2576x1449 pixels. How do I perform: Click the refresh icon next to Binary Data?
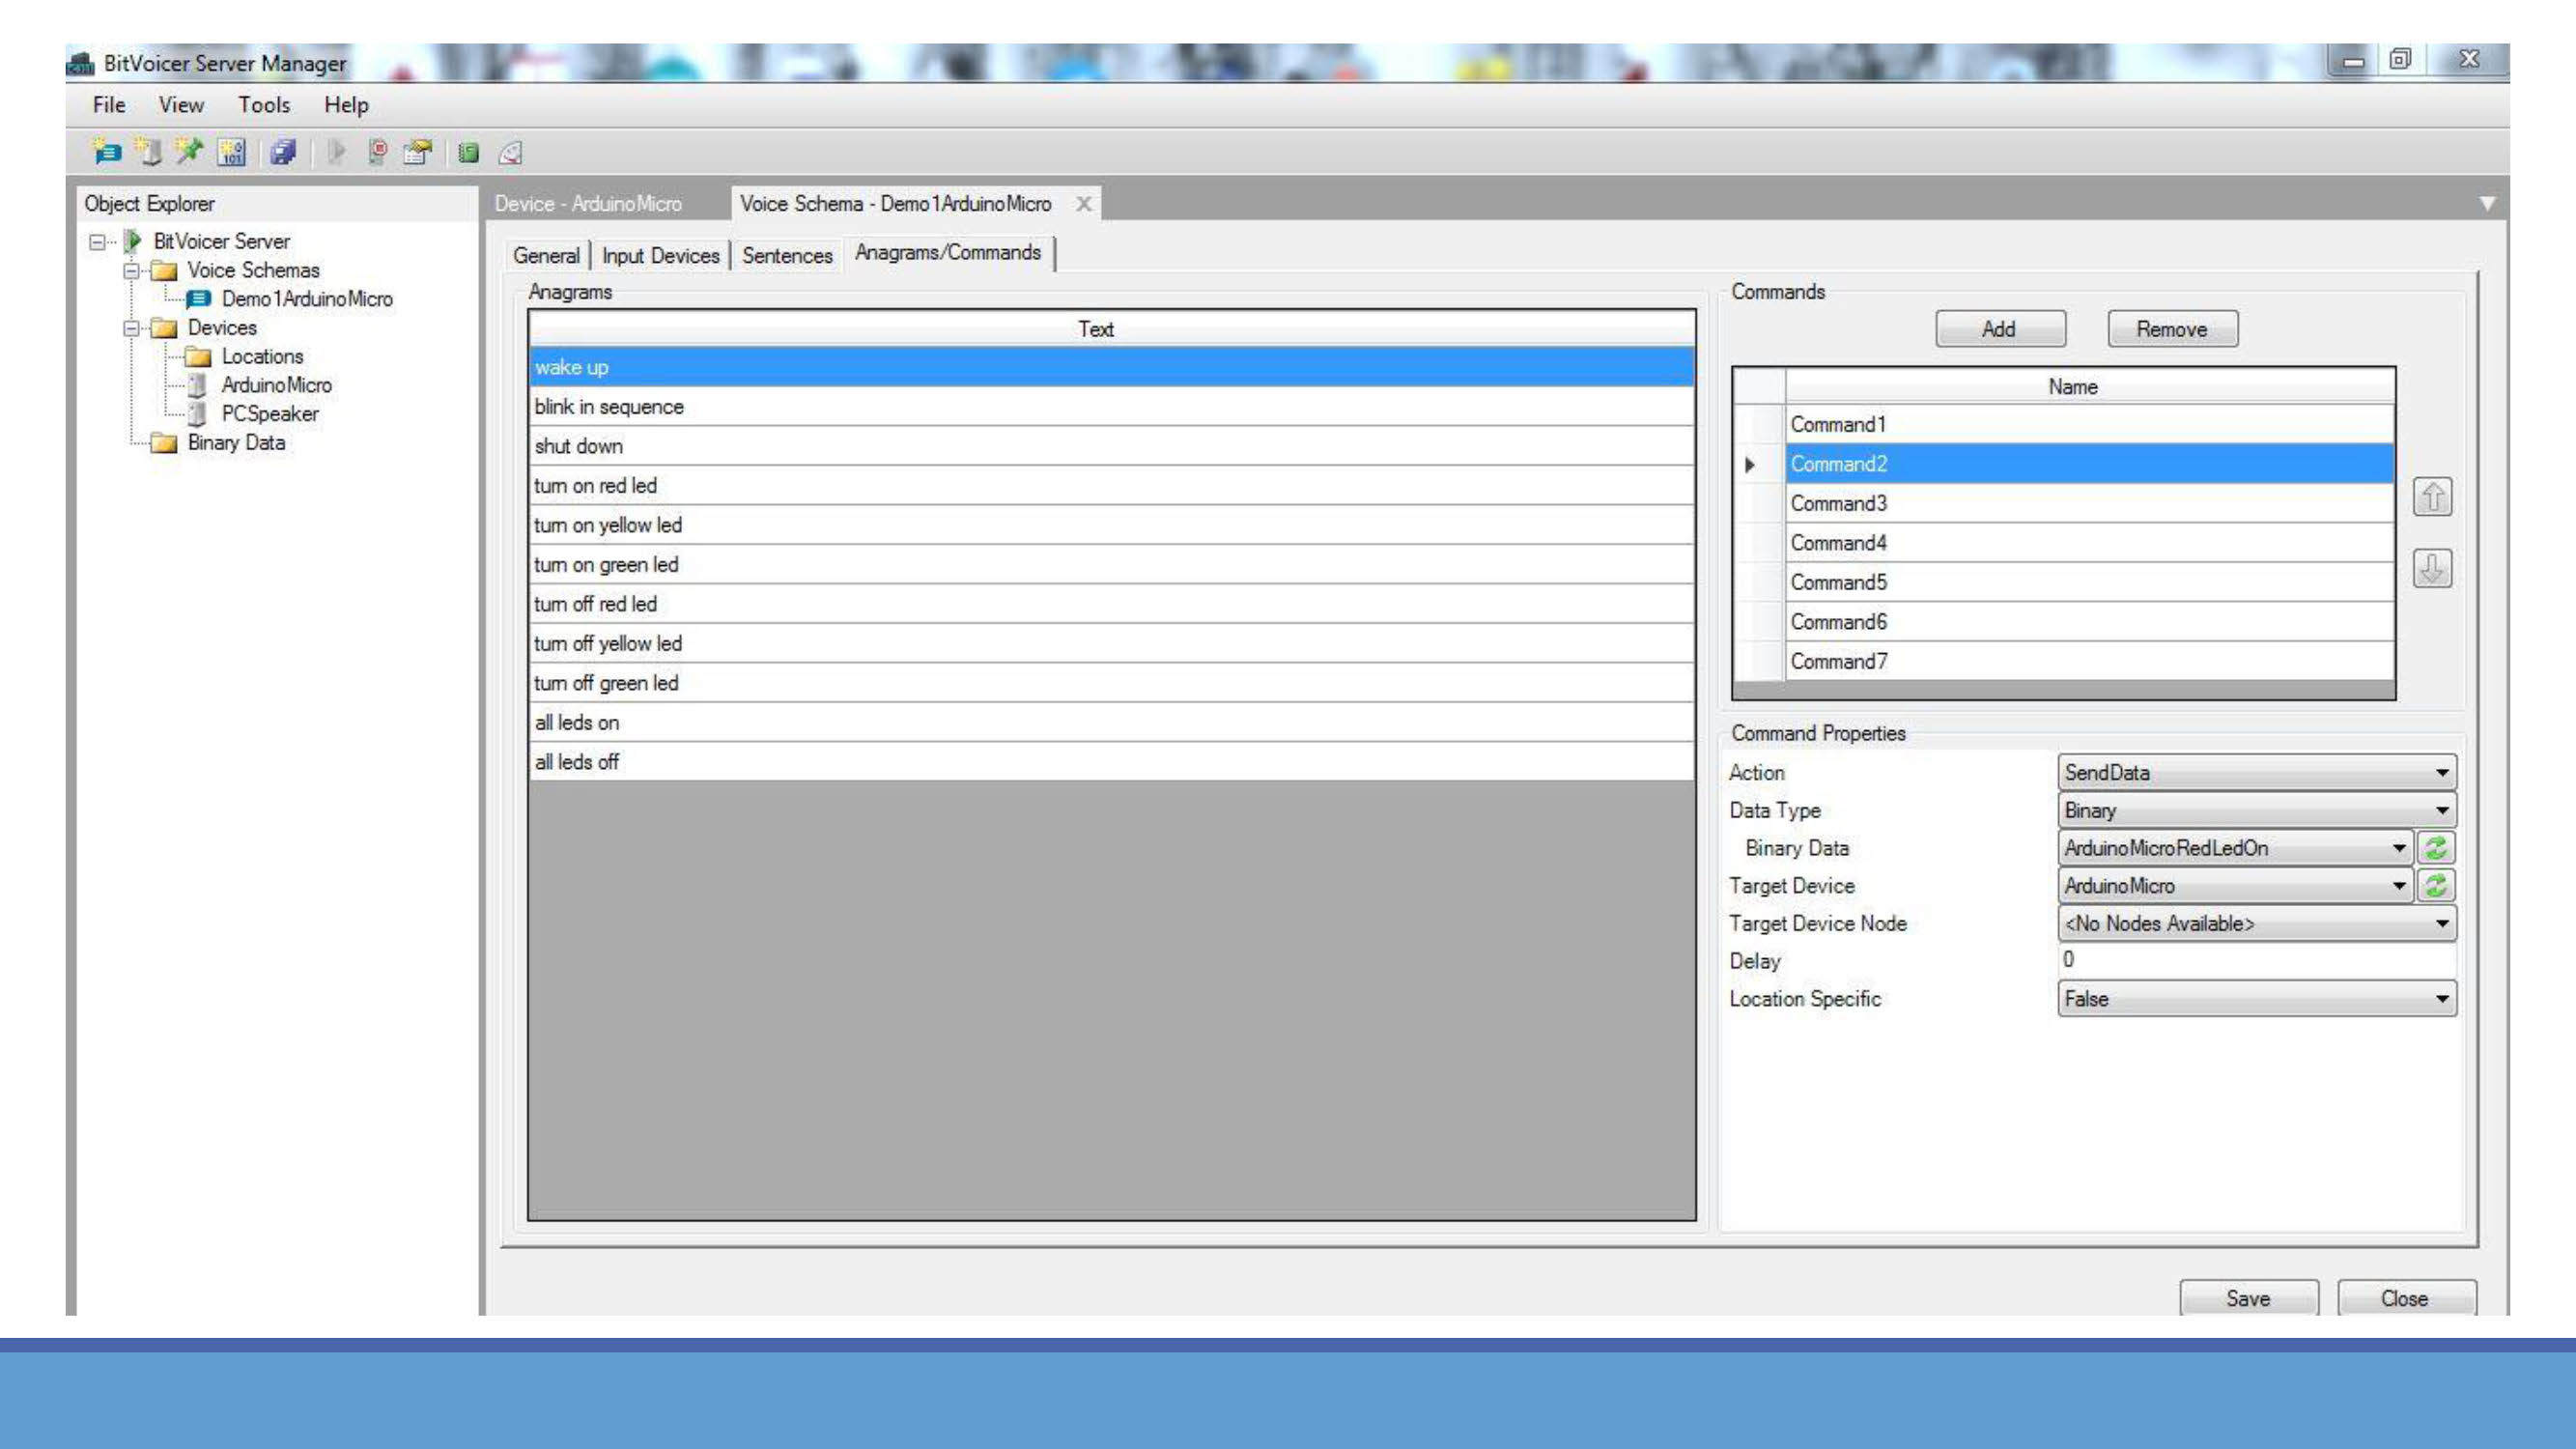[x=2438, y=847]
